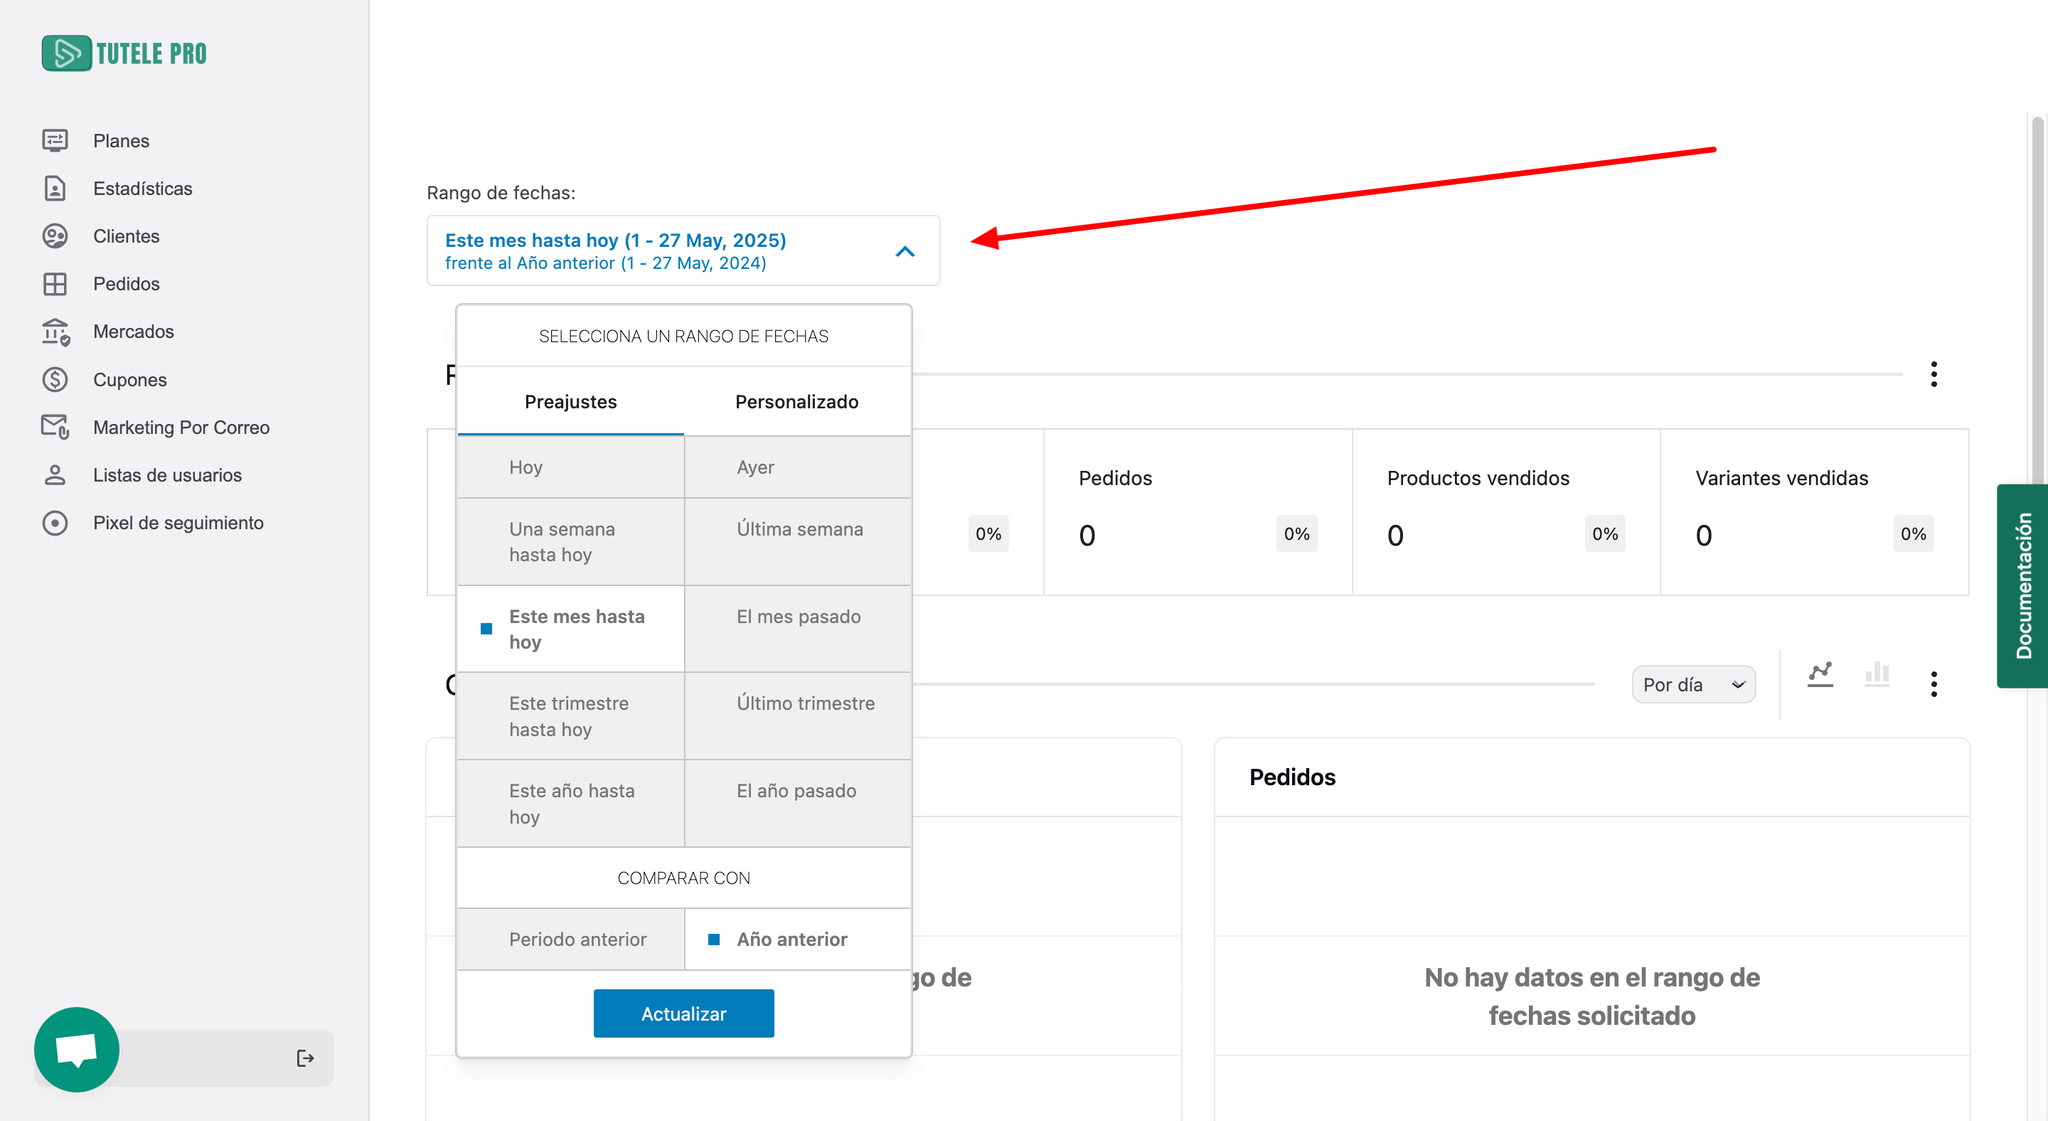This screenshot has height=1121, width=2048.
Task: Open the Por día interval dropdown
Action: (1693, 685)
